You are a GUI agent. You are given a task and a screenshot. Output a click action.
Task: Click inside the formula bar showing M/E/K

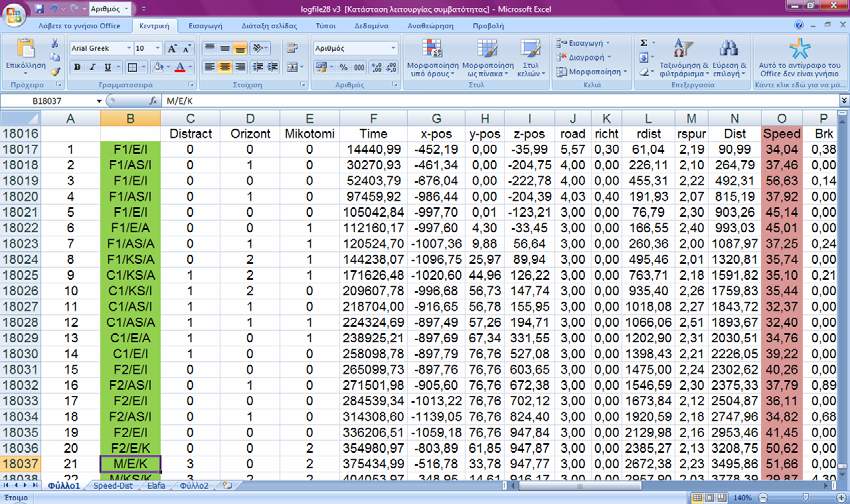(499, 101)
